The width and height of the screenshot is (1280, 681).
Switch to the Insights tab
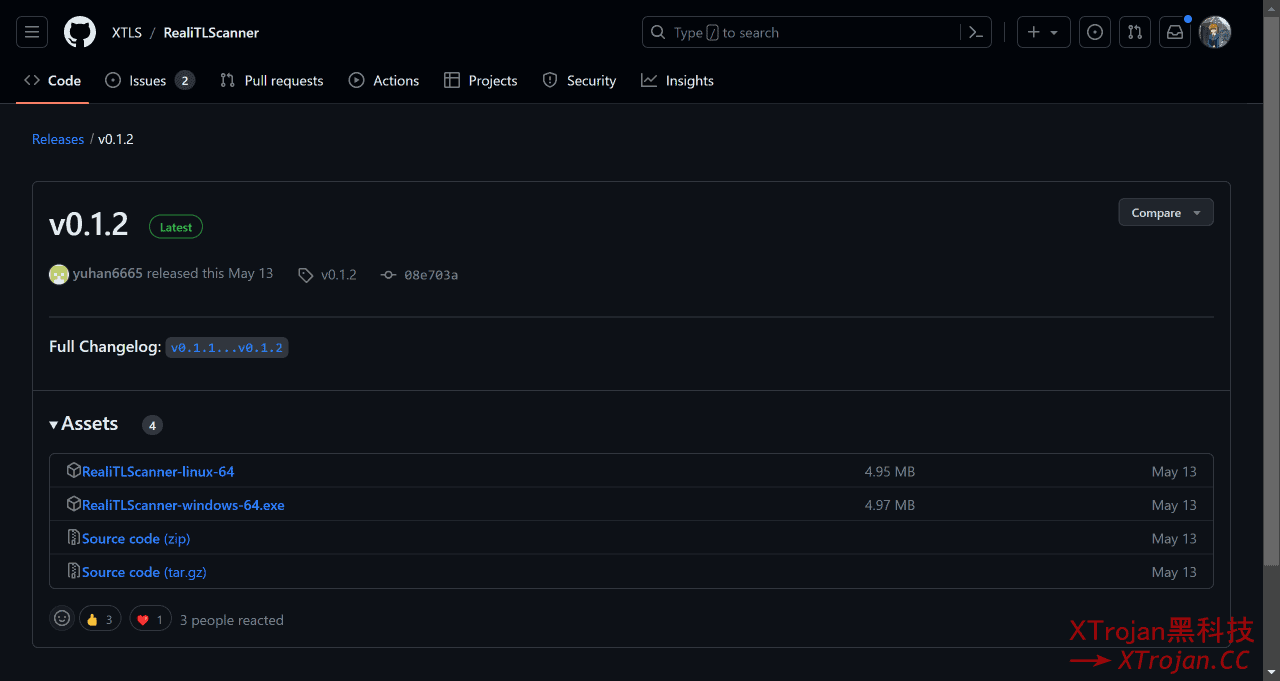pyautogui.click(x=678, y=80)
